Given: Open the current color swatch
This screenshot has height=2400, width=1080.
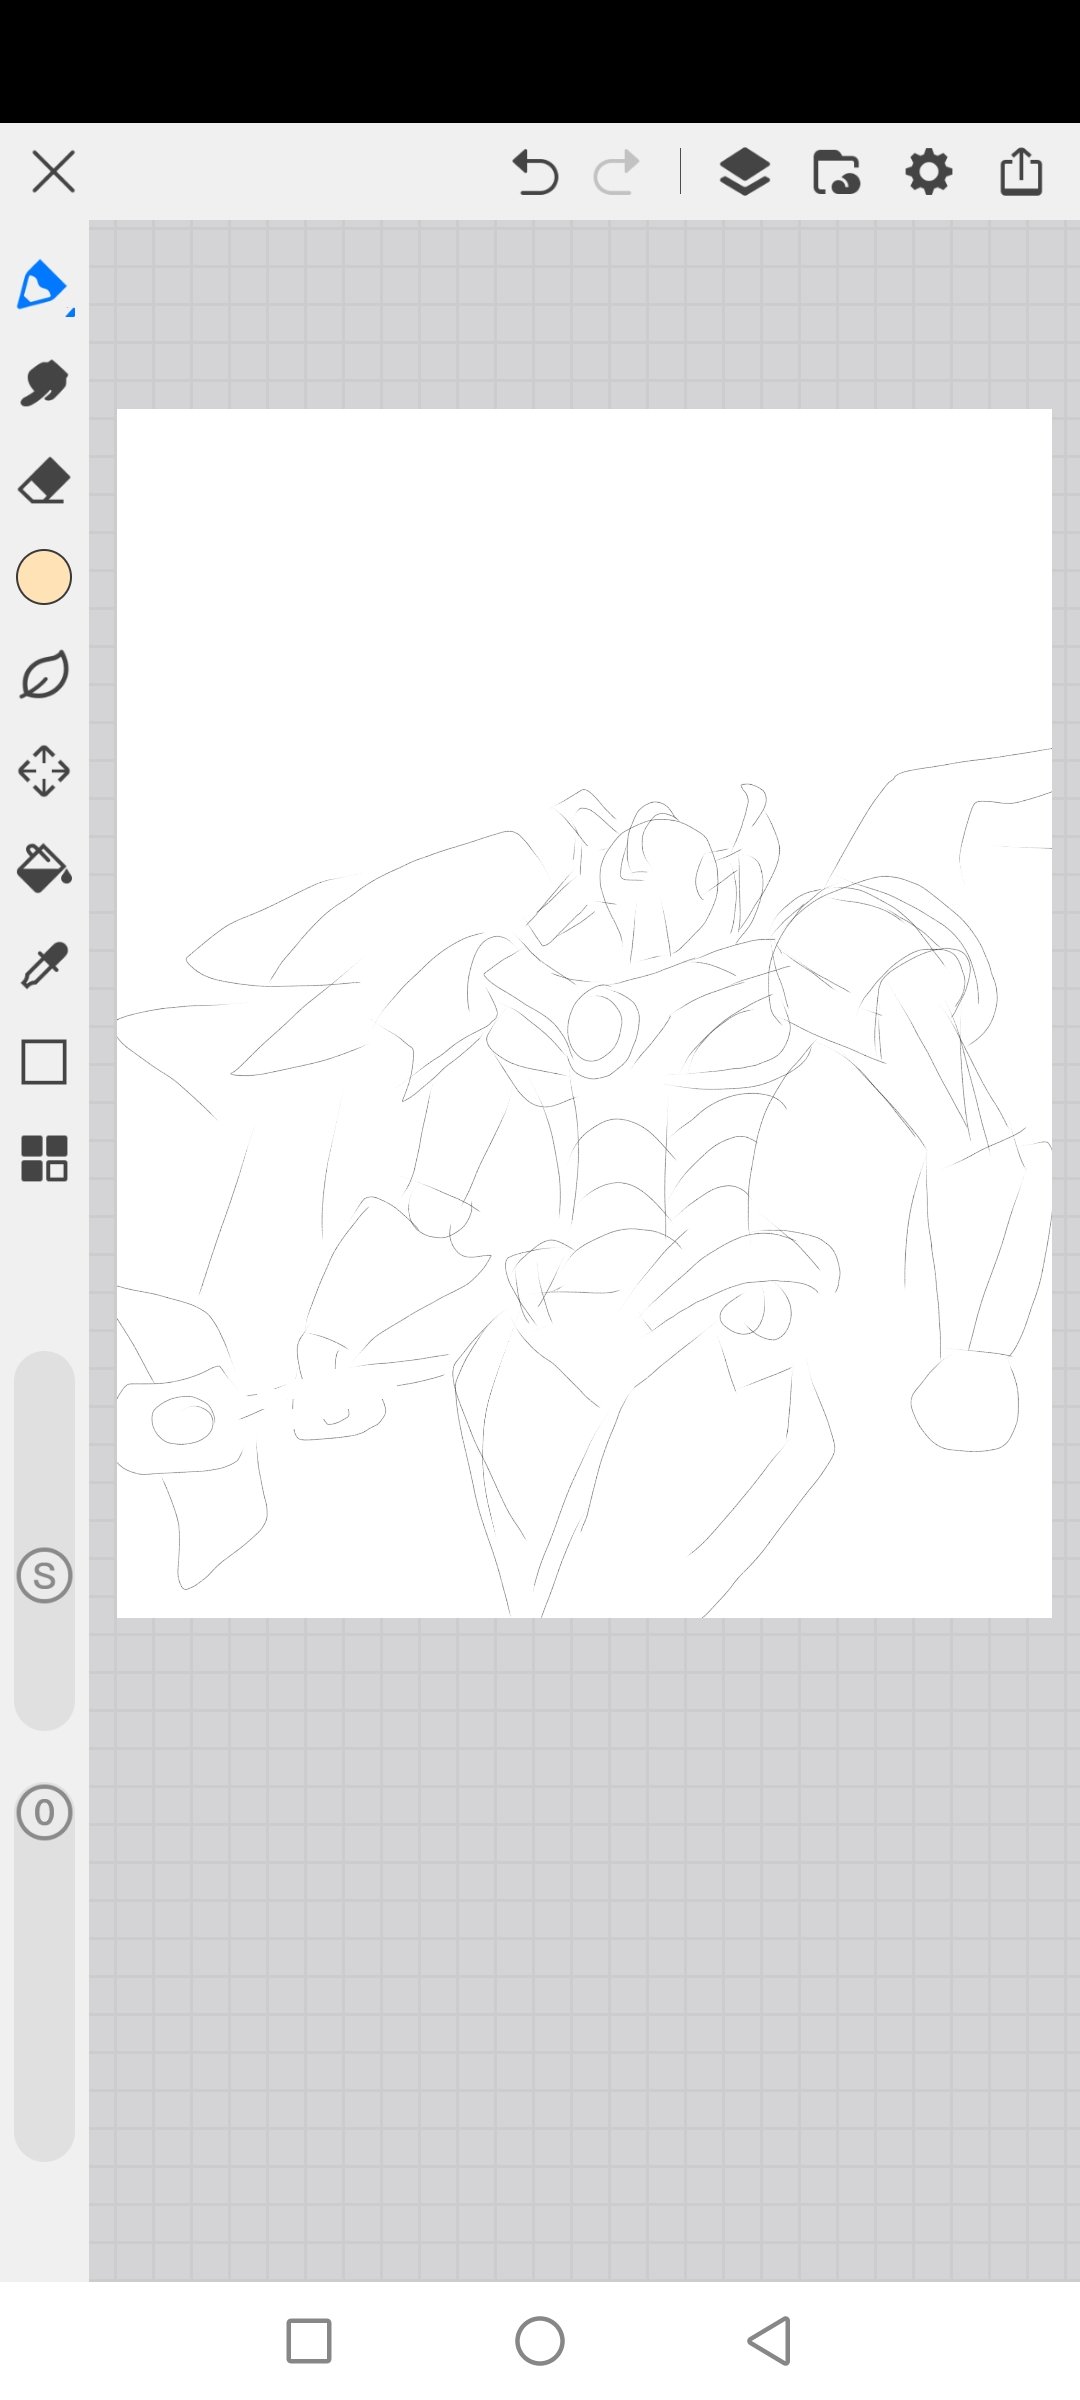Looking at the screenshot, I should click(44, 577).
